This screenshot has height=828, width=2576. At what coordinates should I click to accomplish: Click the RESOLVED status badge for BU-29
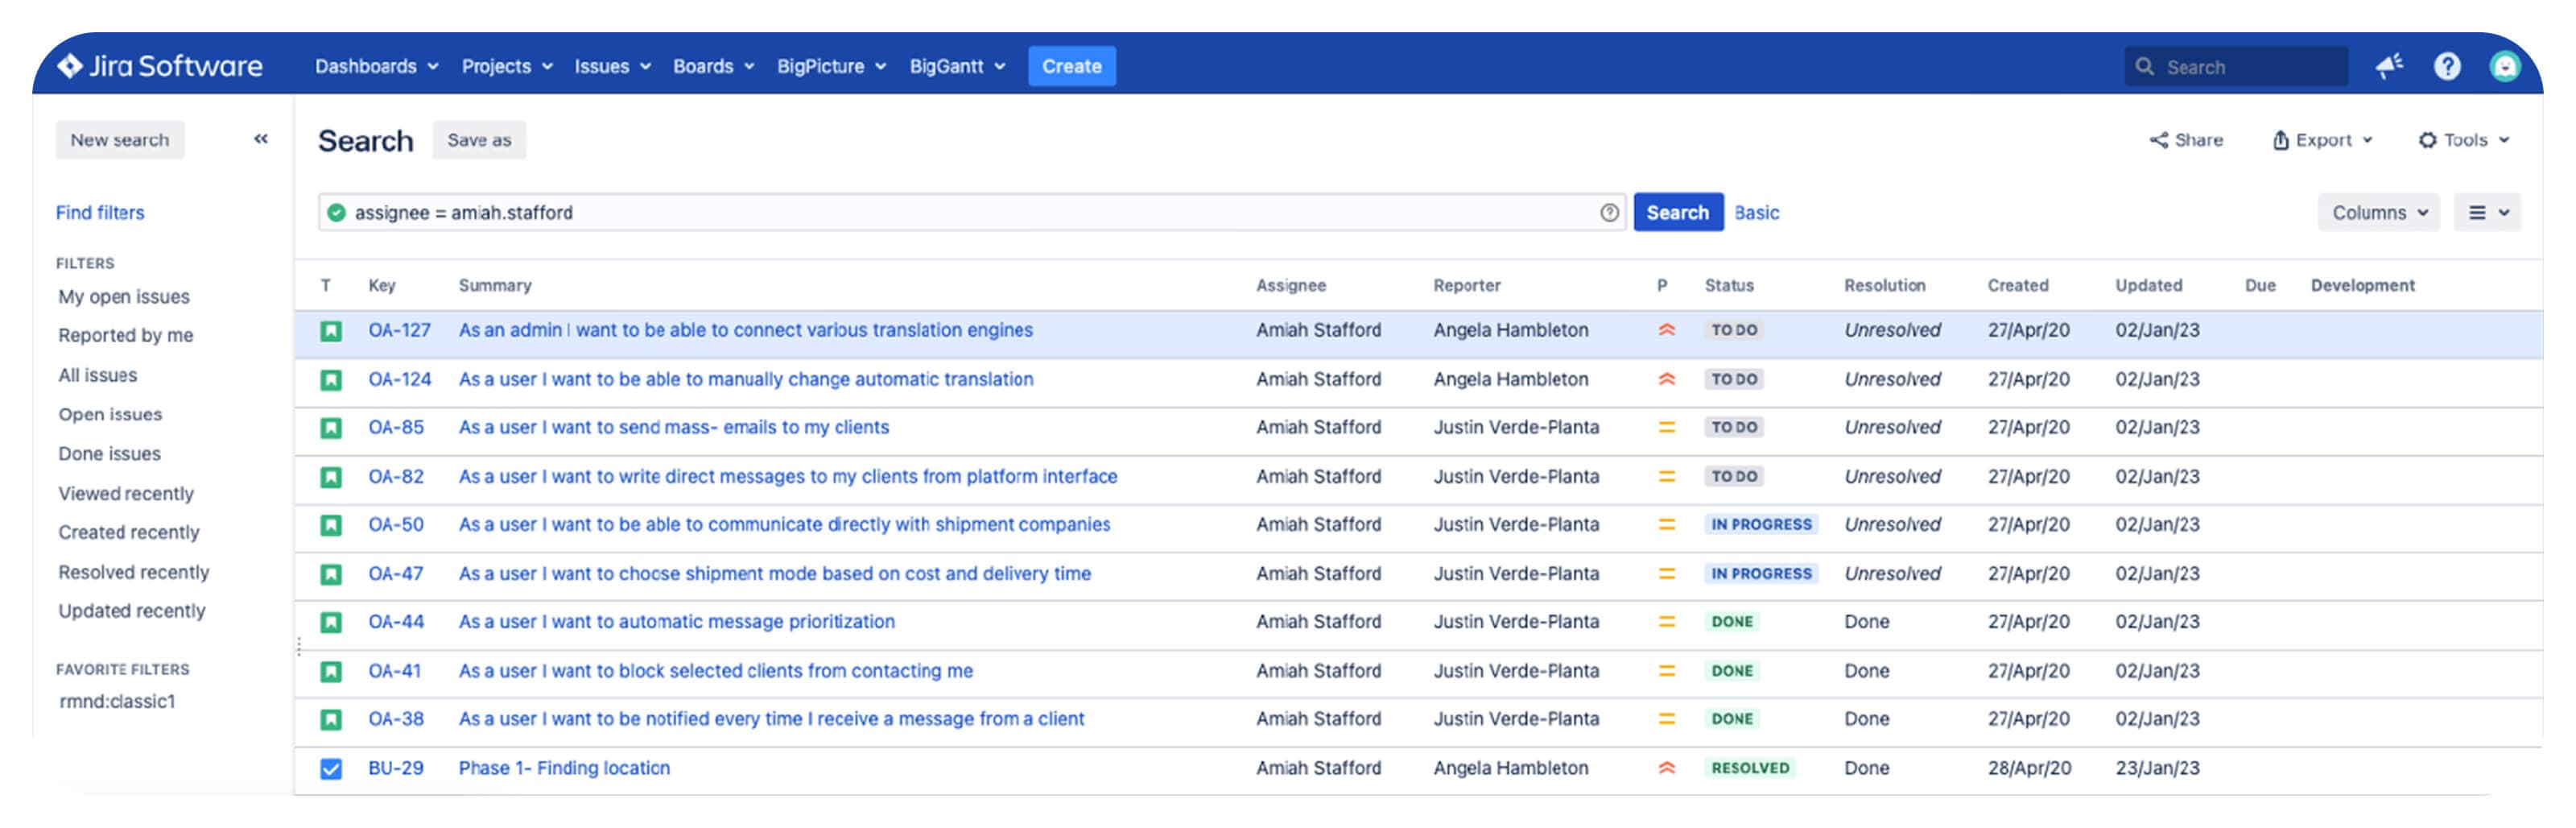1750,767
